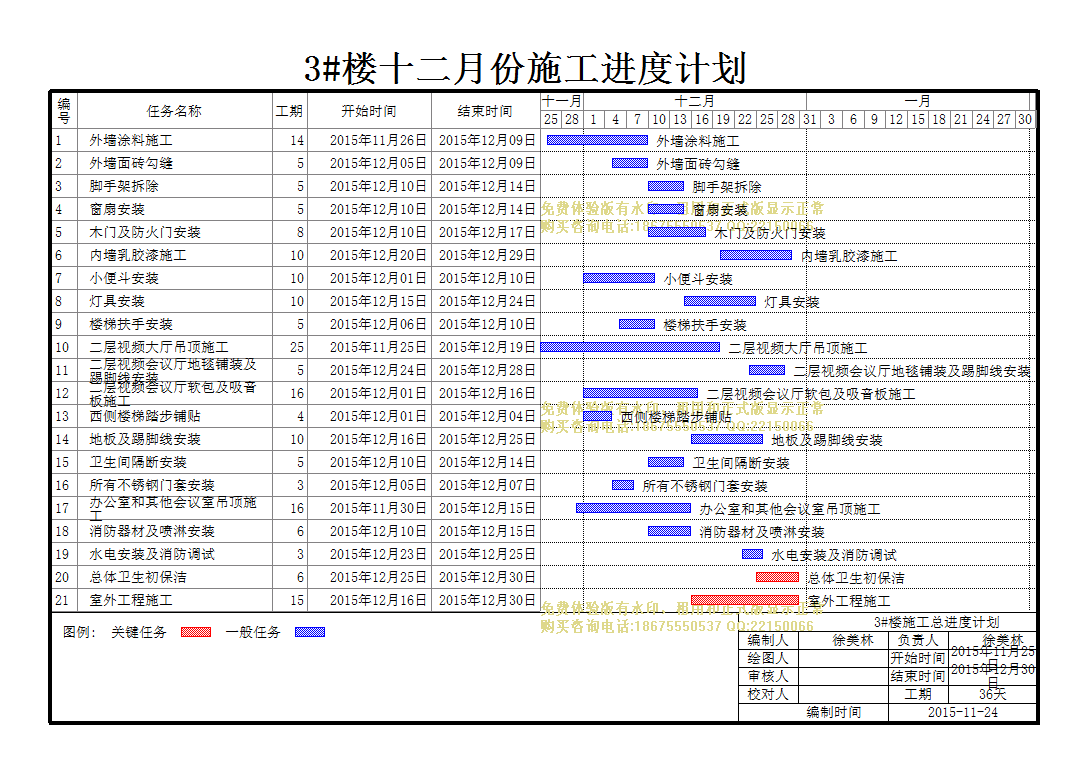Click the 编制时间 label in footer

834,712
